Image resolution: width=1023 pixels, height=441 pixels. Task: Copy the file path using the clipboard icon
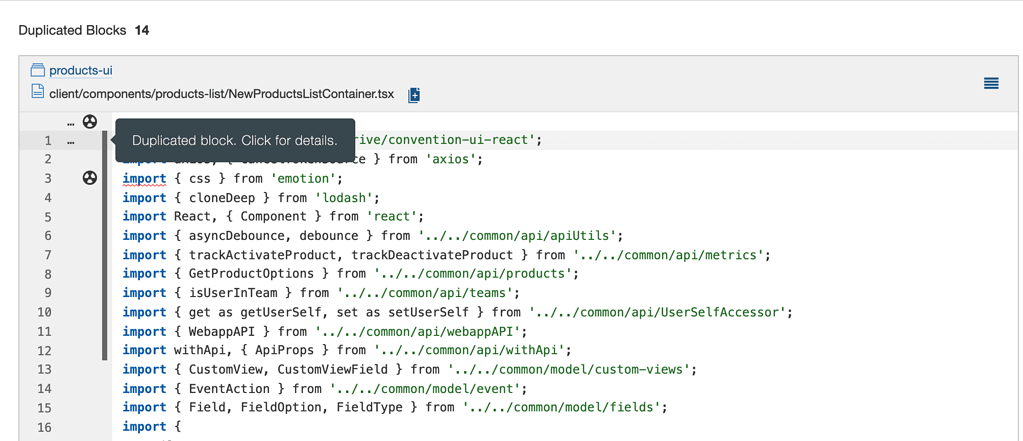414,95
